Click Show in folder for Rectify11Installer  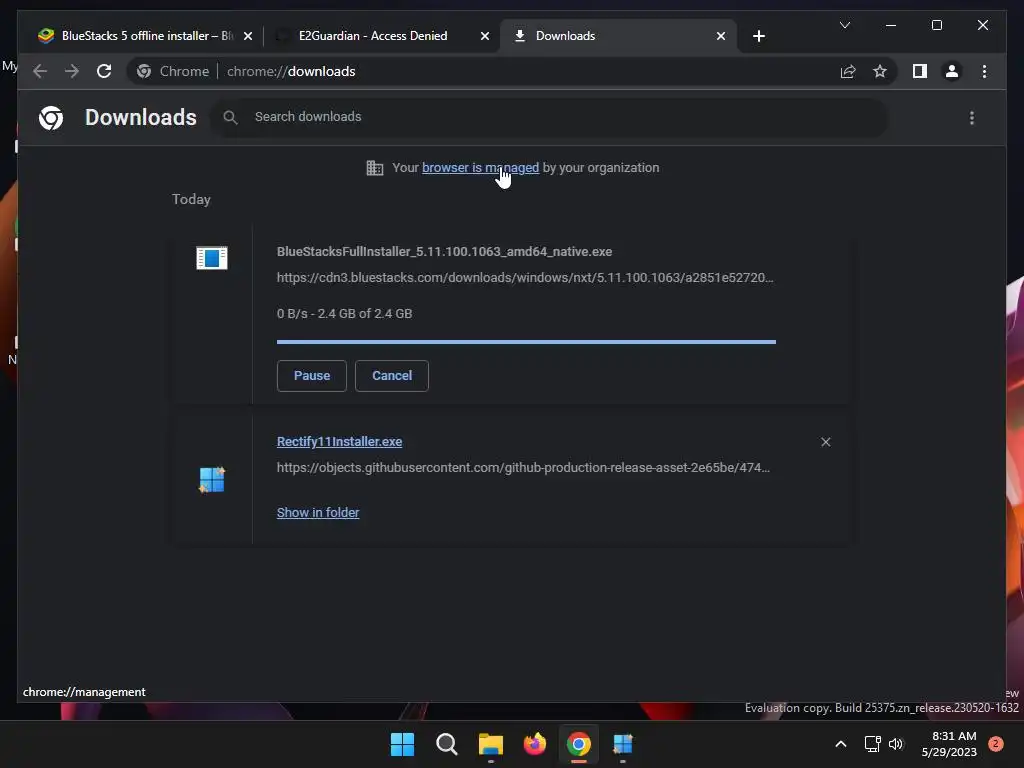pyautogui.click(x=318, y=513)
